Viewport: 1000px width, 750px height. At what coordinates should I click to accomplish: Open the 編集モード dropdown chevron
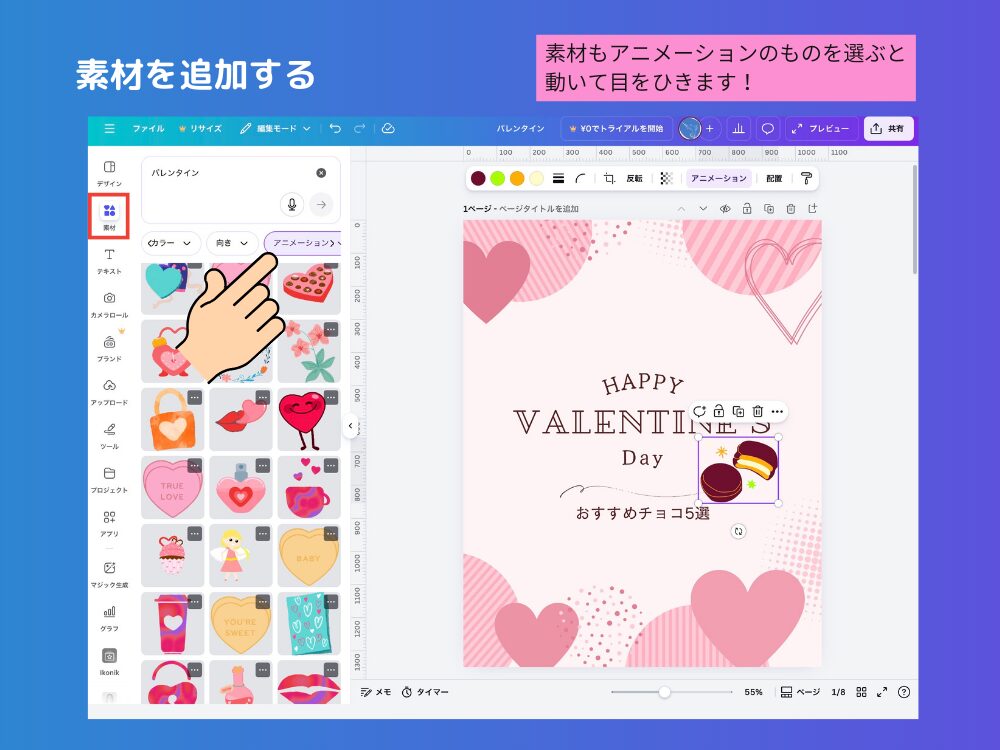[306, 128]
